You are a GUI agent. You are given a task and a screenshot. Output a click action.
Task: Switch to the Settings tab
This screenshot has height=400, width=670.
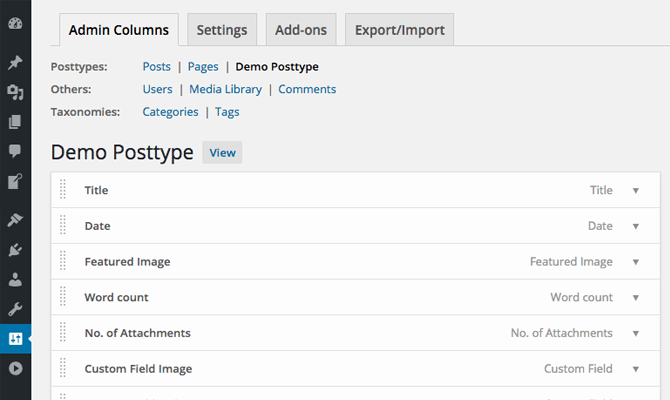click(222, 30)
